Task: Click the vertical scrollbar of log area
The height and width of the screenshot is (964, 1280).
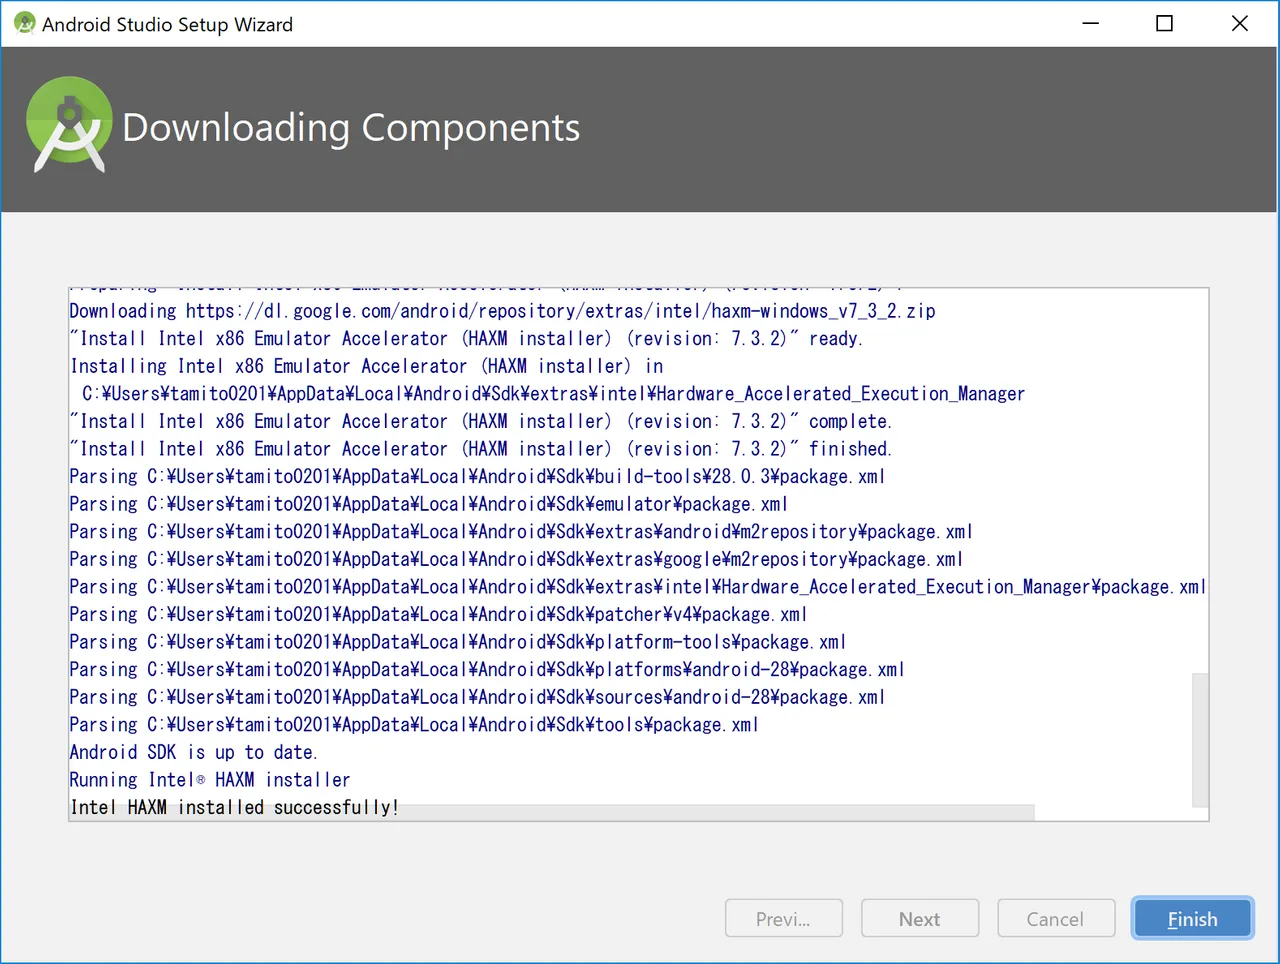Action: point(1200,739)
